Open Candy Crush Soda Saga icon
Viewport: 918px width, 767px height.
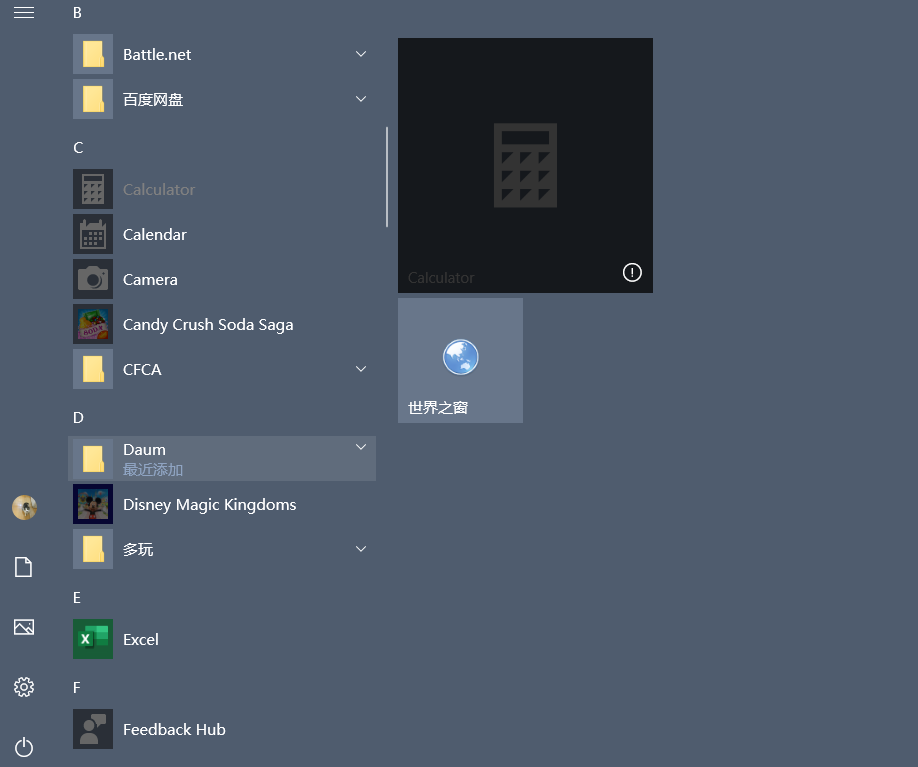[93, 324]
